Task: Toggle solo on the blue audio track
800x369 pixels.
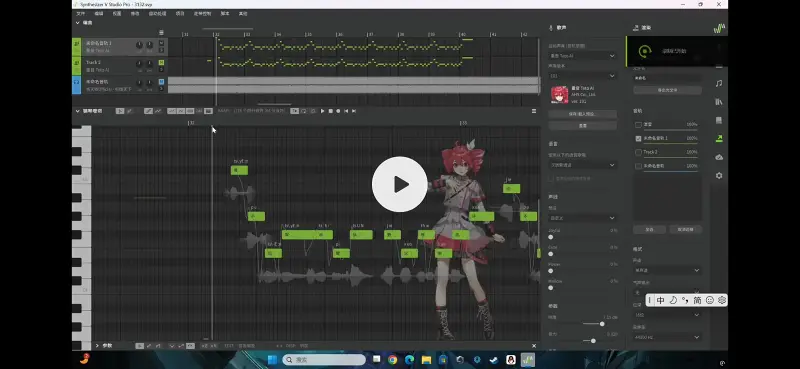Action: tap(161, 88)
